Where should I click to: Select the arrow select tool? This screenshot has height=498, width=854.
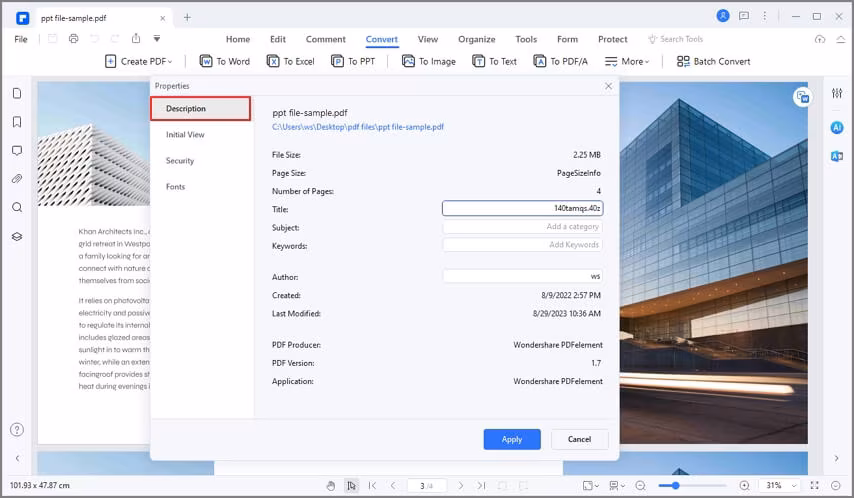tap(351, 485)
